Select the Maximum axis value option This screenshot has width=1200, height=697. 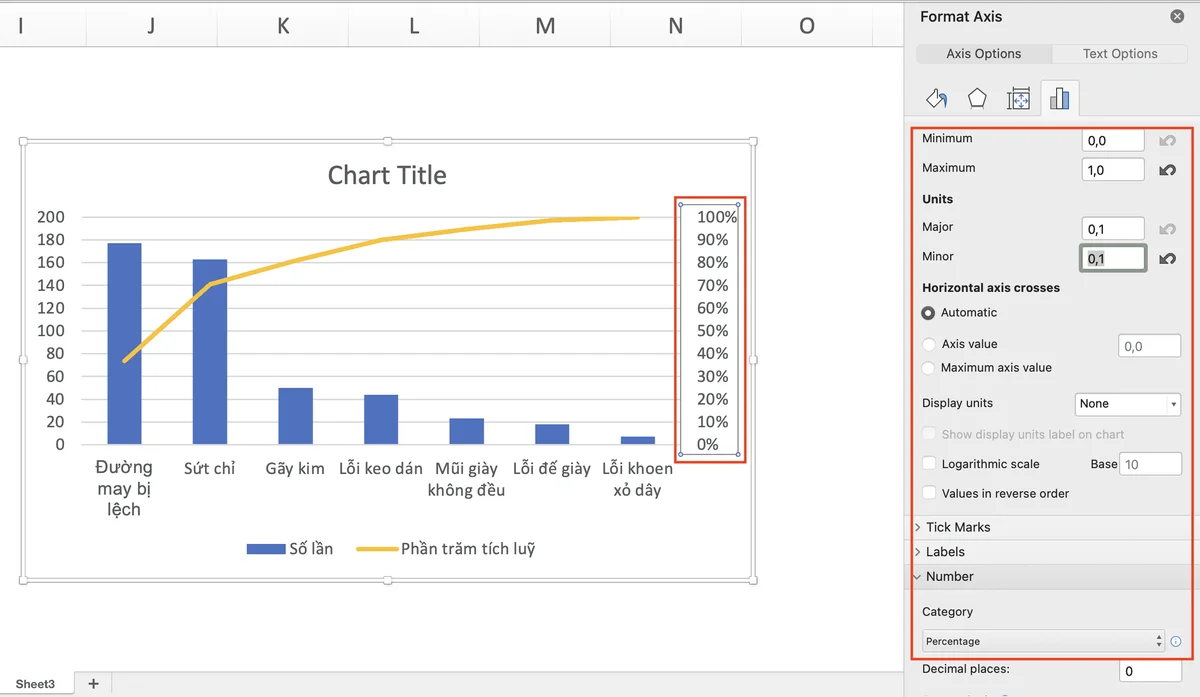click(929, 368)
